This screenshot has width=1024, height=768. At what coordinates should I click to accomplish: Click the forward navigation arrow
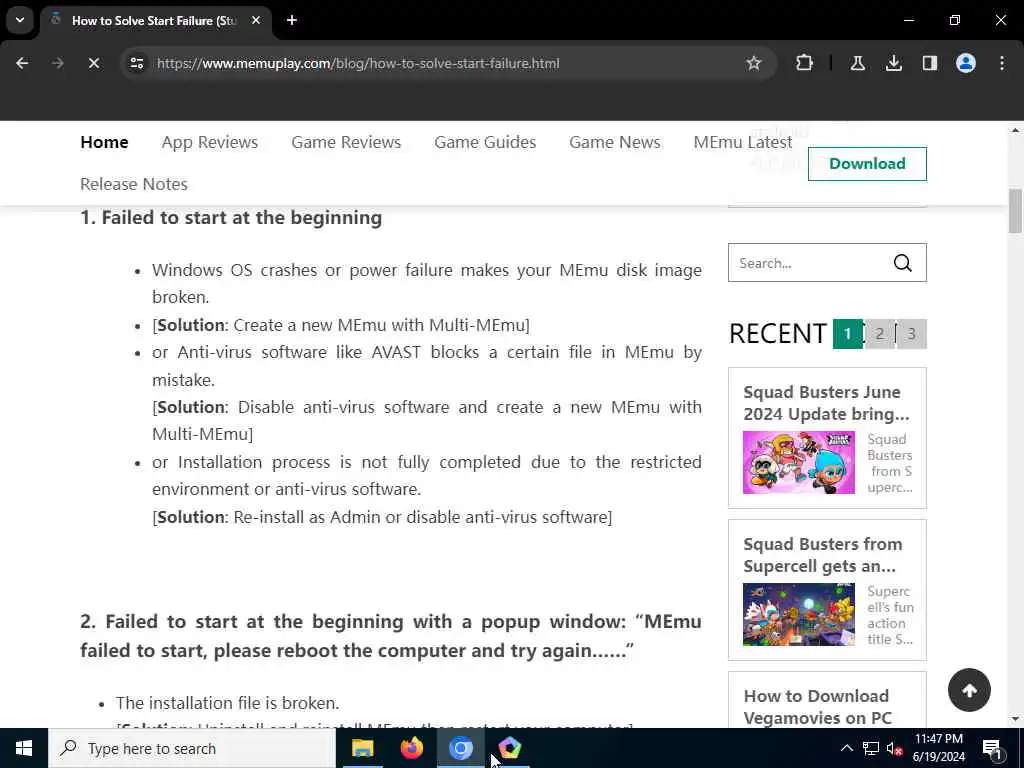57,63
